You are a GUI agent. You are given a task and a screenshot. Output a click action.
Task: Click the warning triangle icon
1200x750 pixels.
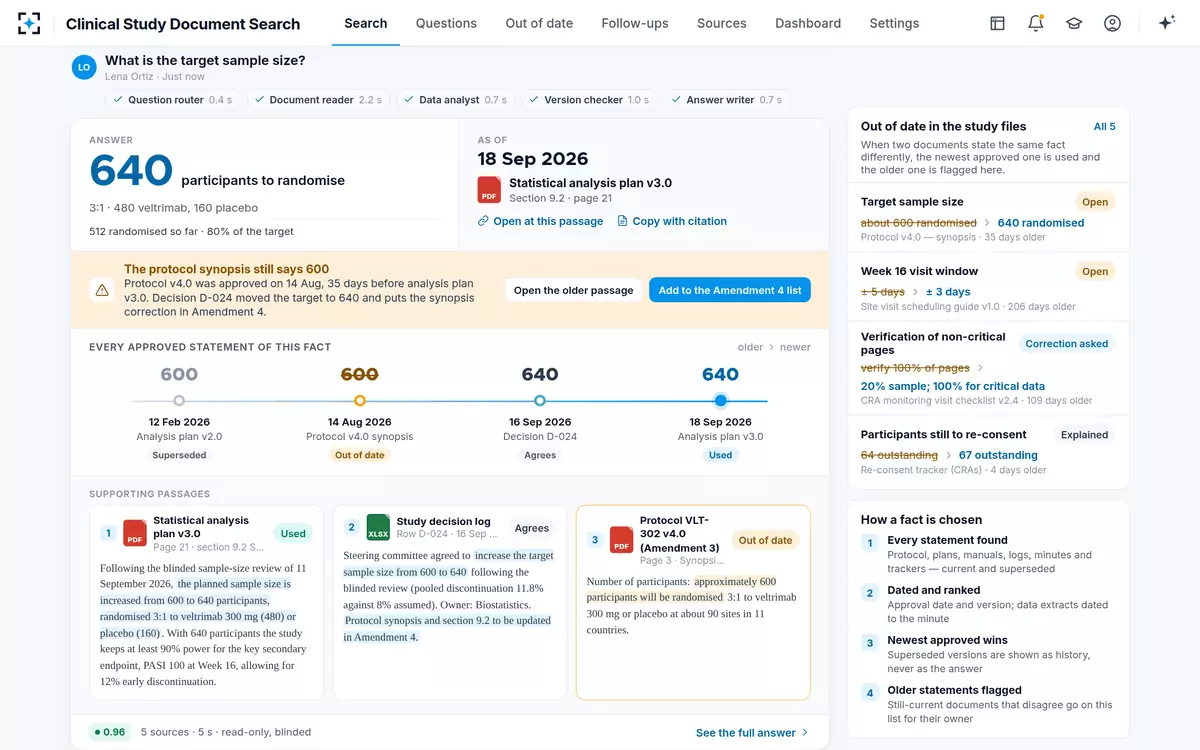[102, 290]
